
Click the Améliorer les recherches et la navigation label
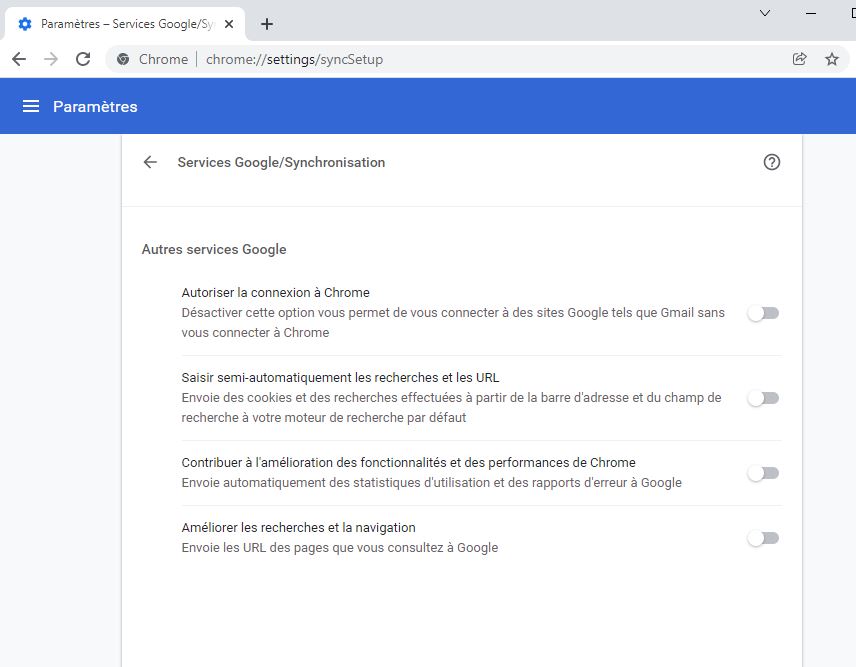pos(299,528)
